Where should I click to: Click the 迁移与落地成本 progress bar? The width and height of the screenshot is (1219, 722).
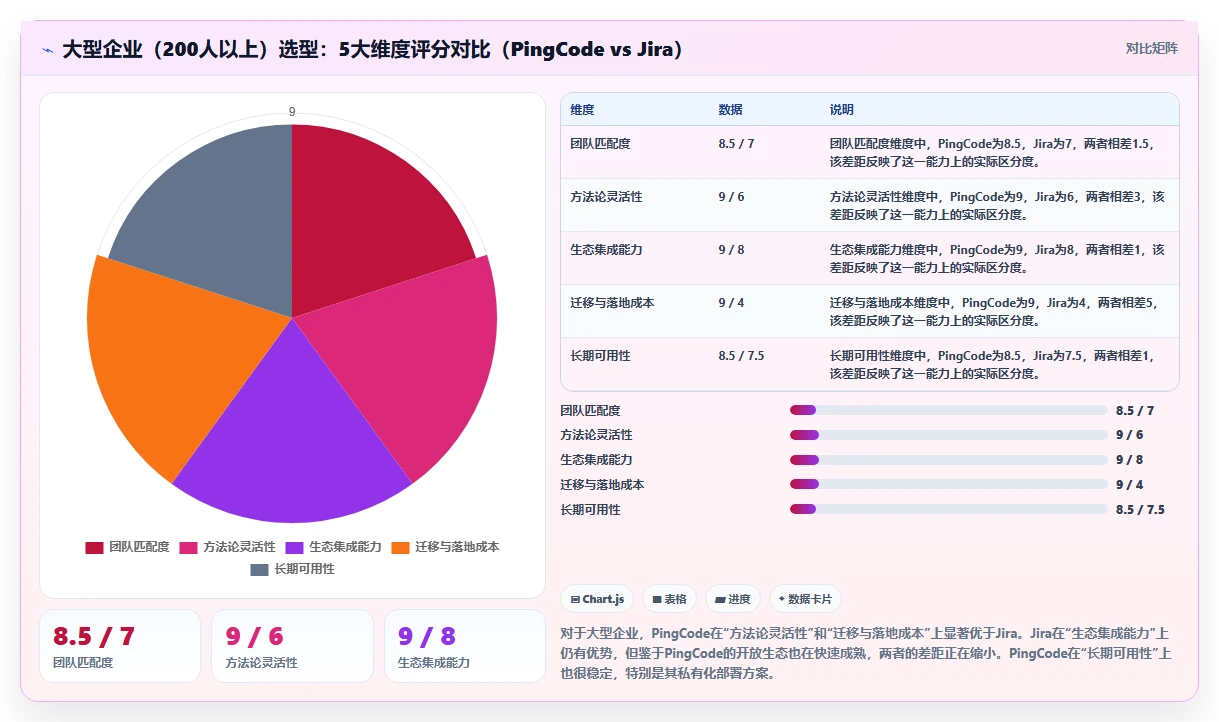[948, 485]
